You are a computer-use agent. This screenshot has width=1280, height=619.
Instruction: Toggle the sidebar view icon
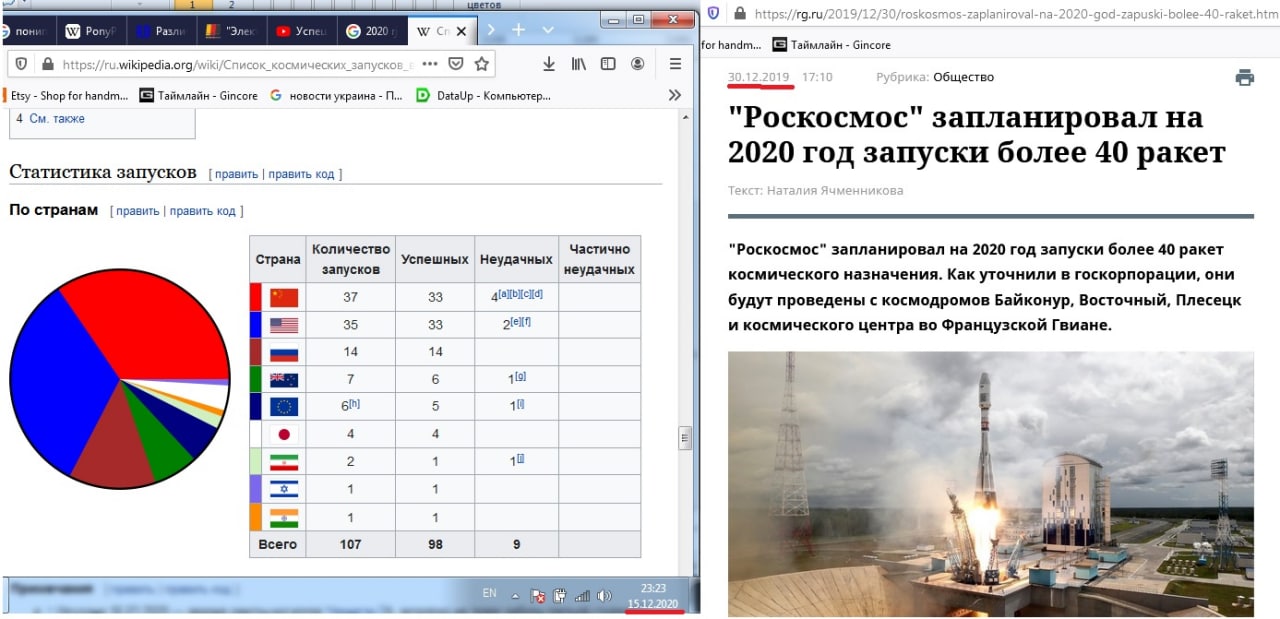pos(608,64)
